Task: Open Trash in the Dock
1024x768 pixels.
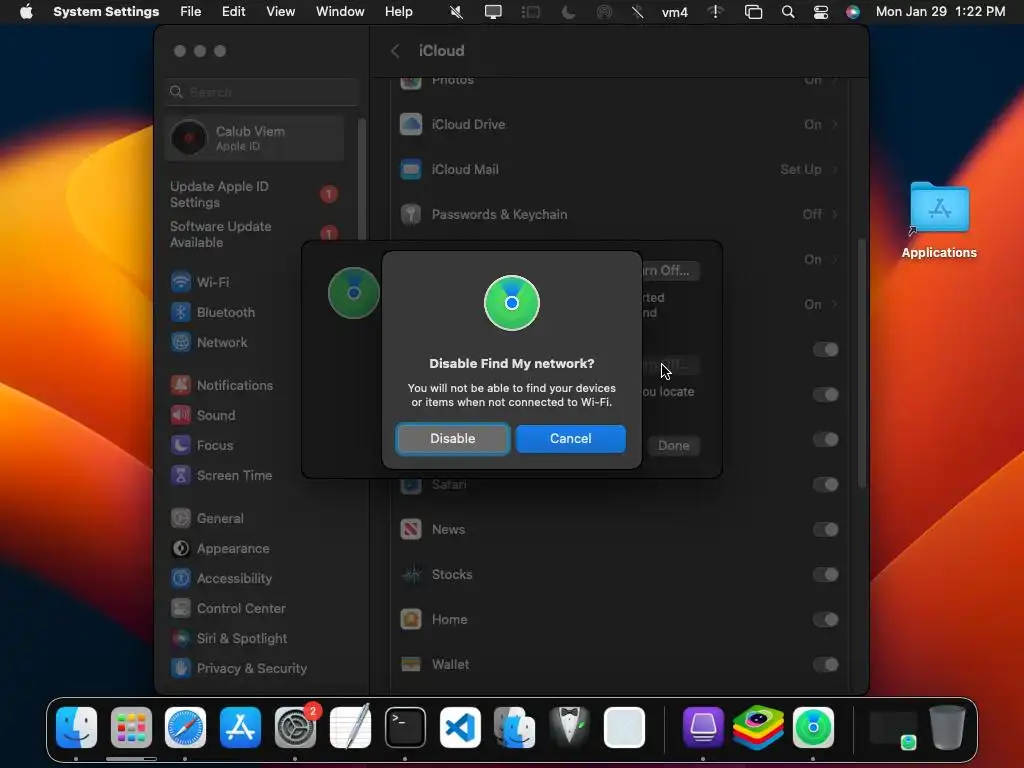Action: pyautogui.click(x=947, y=728)
